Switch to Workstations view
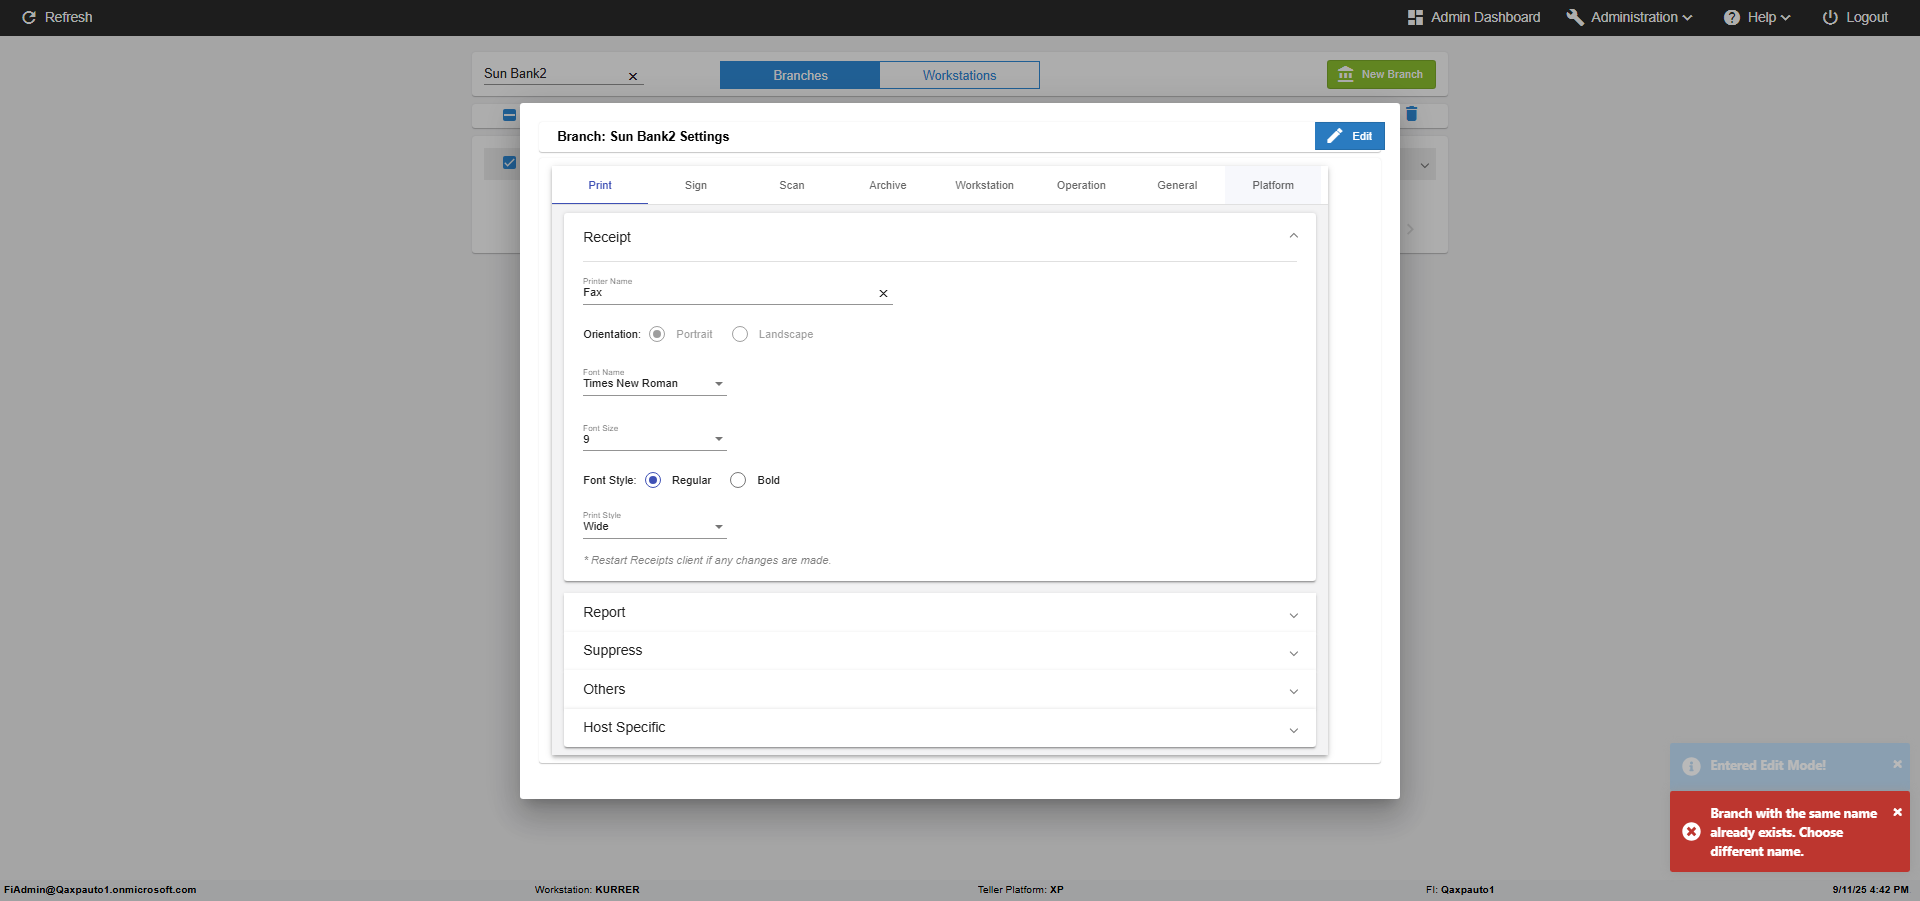The width and height of the screenshot is (1920, 901). click(960, 75)
